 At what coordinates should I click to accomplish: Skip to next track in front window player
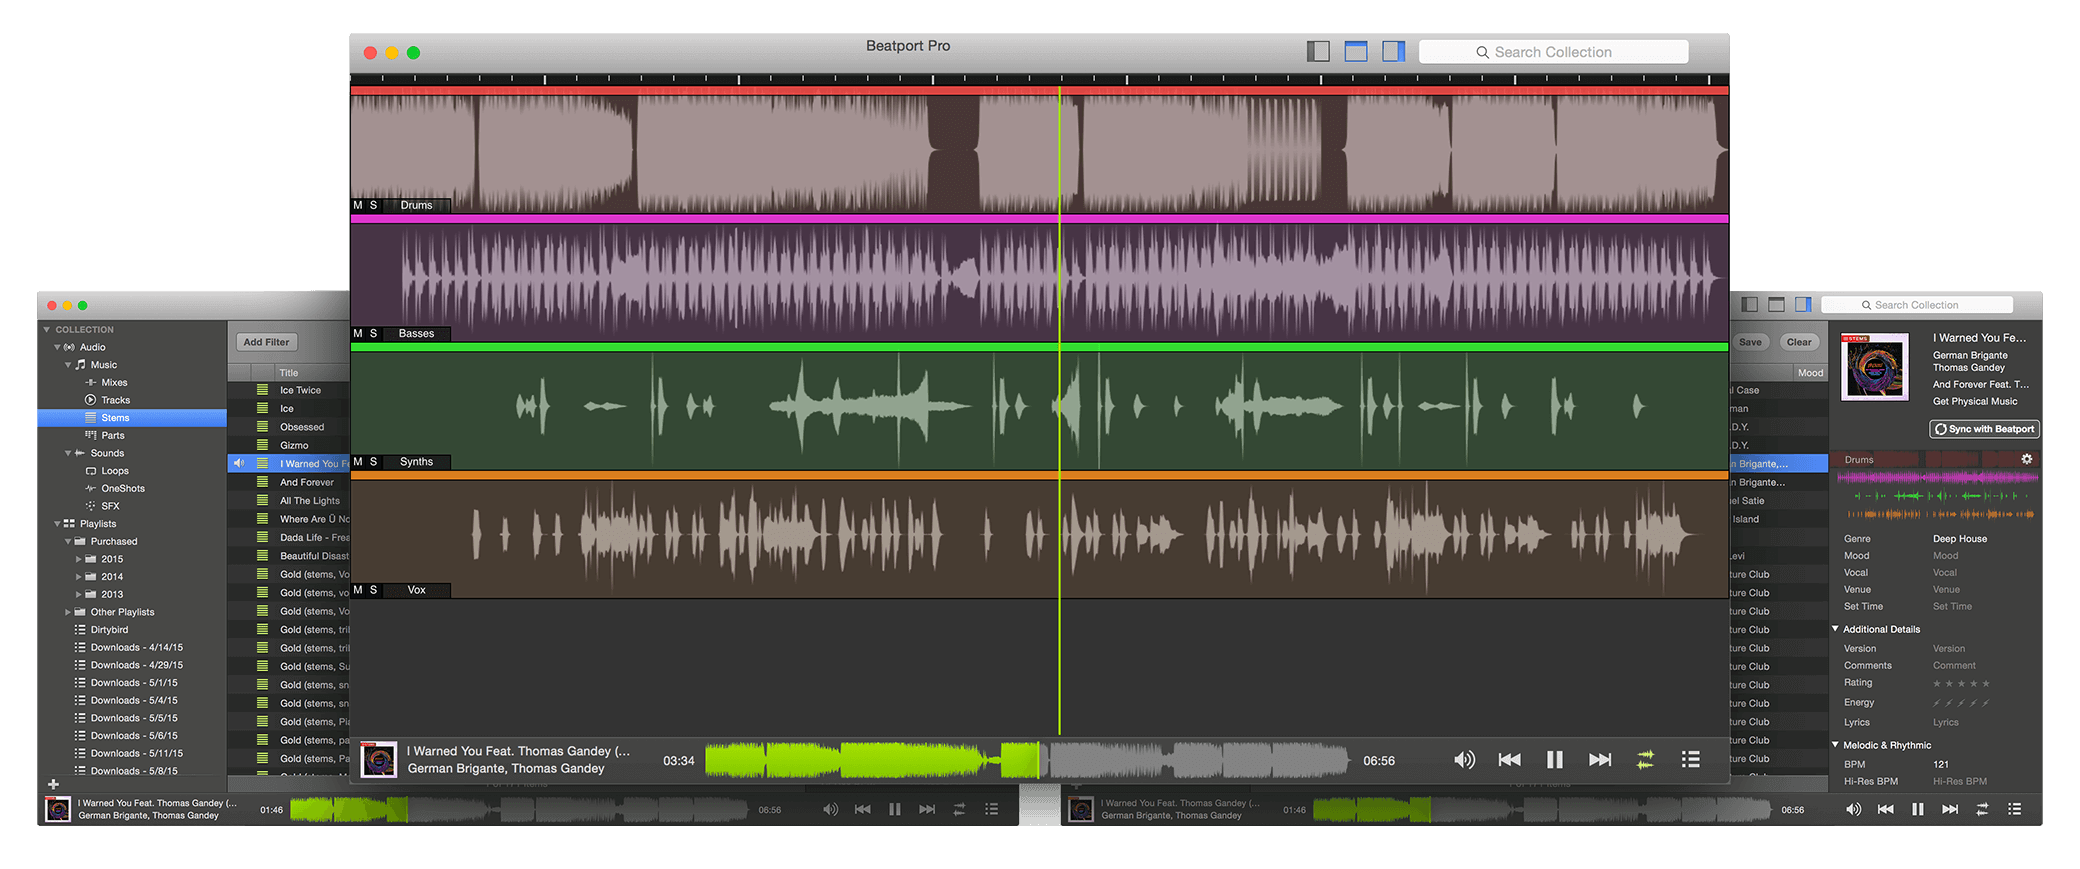pos(1600,760)
